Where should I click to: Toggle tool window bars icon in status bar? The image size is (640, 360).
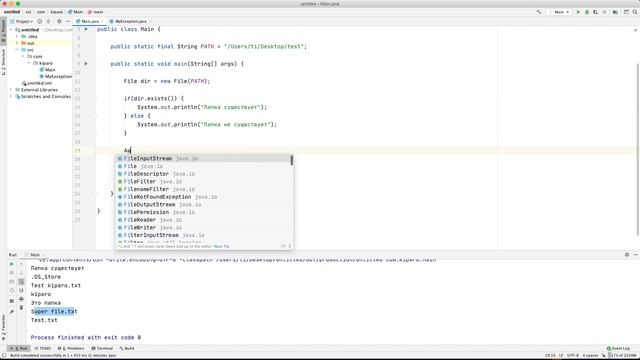(4, 356)
